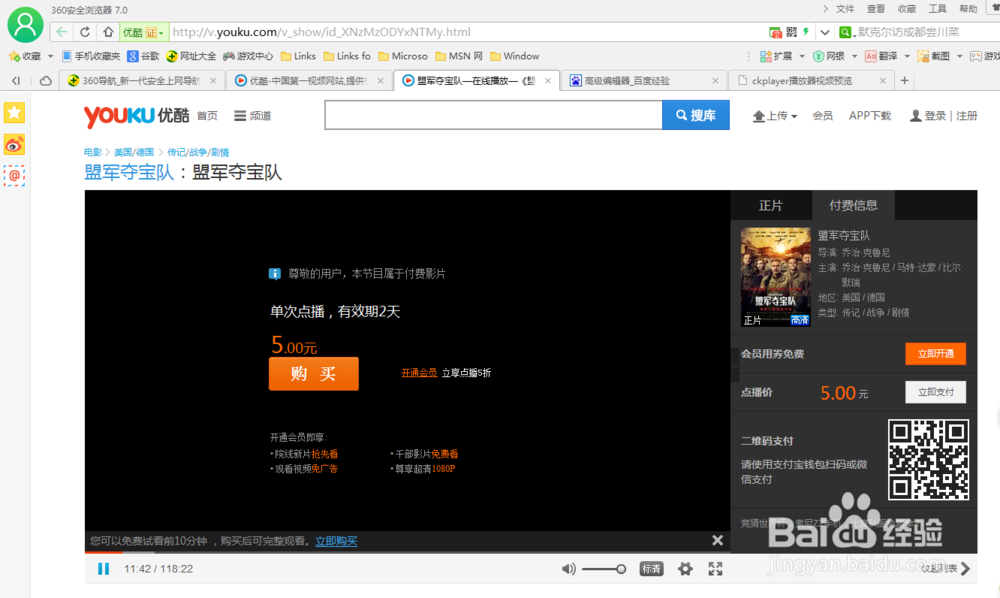The image size is (1000, 598).
Task: Click the cloud sync icon beside tabs
Action: tap(45, 80)
